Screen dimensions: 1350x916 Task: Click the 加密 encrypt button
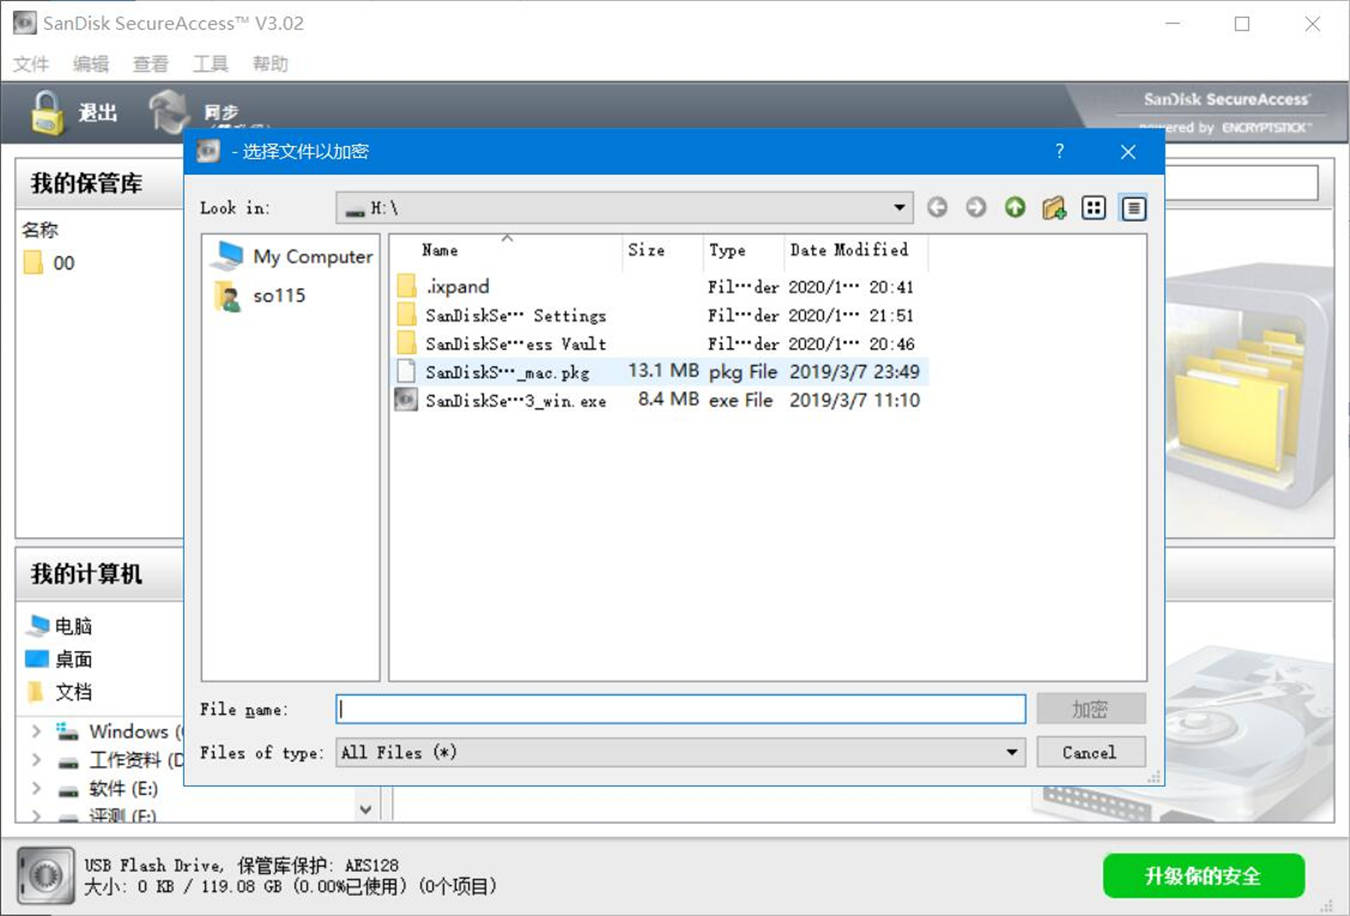click(1090, 709)
